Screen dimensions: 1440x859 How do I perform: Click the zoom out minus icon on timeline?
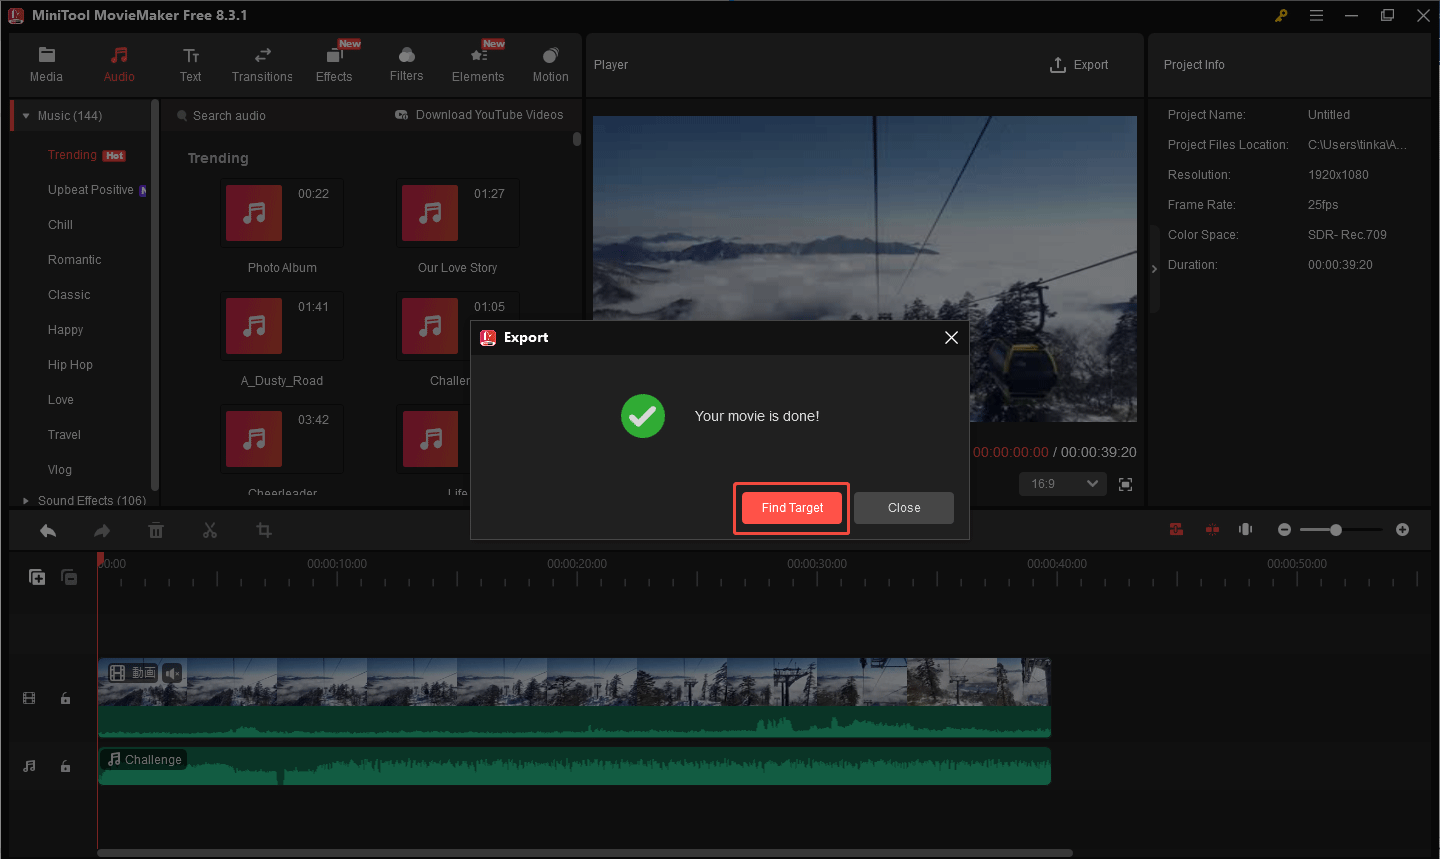pos(1284,529)
